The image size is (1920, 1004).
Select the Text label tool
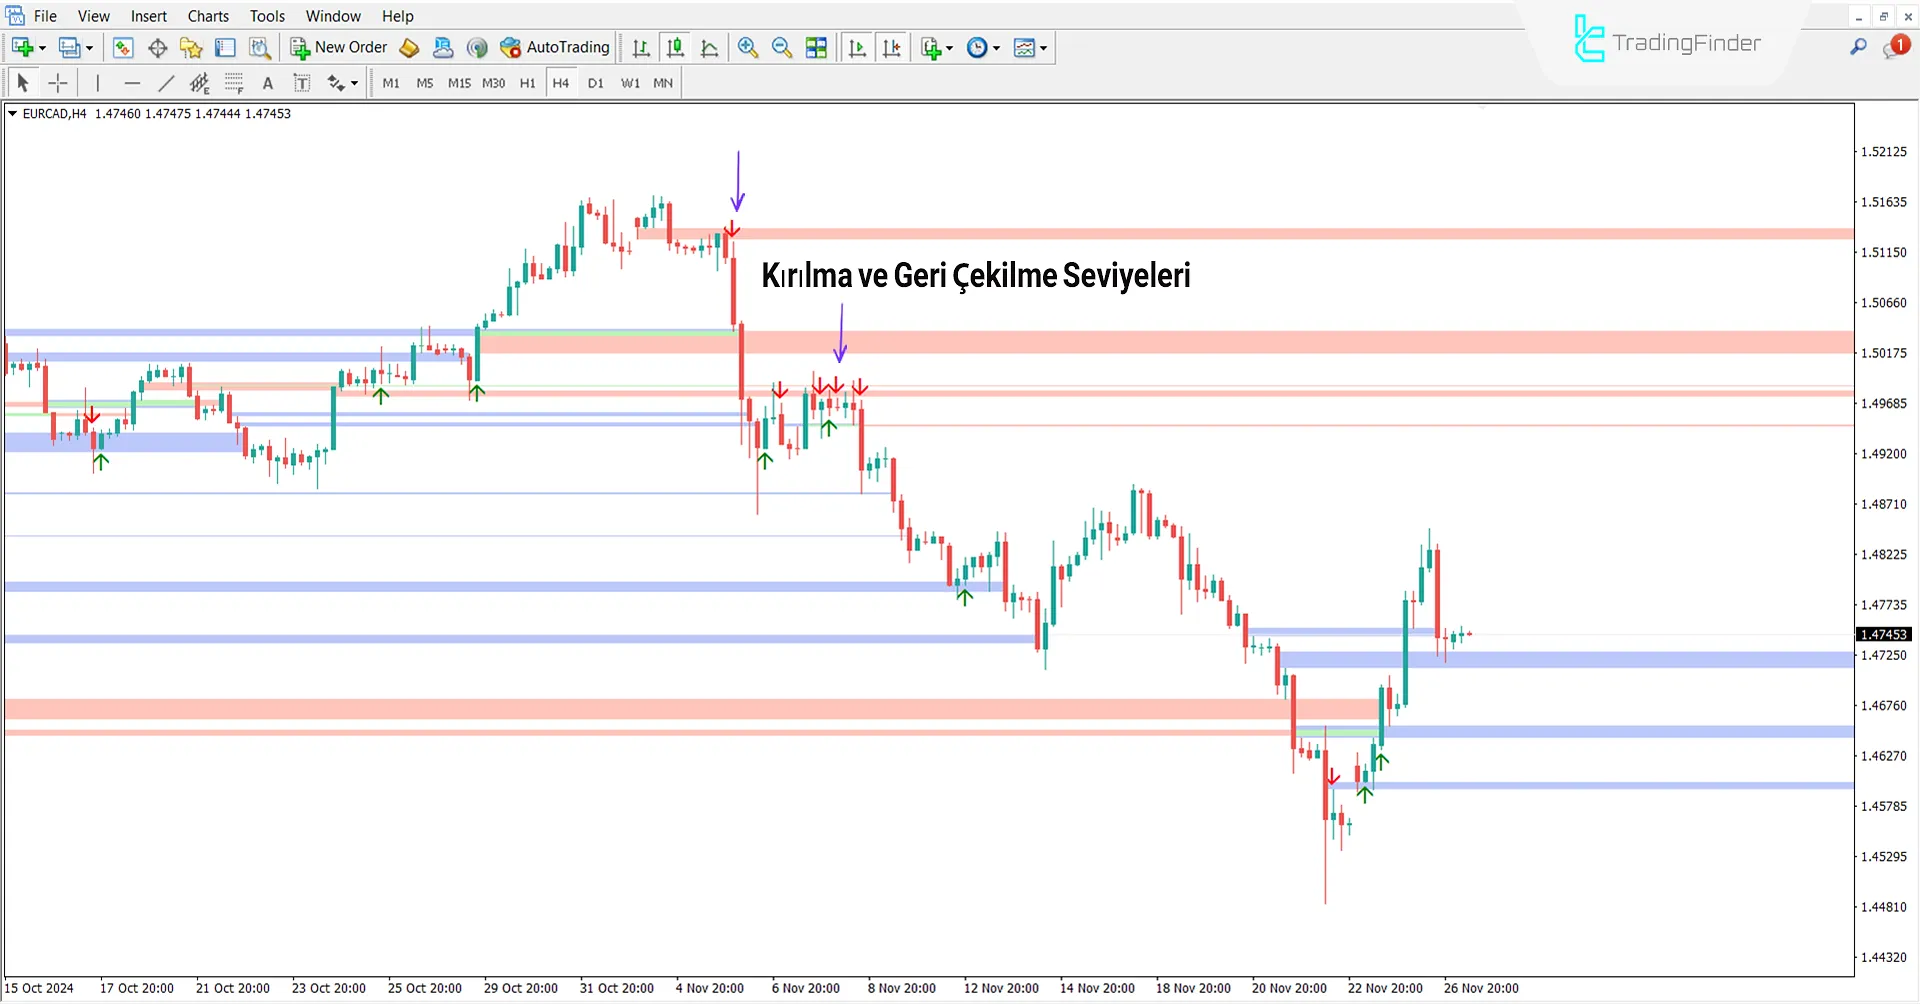coord(267,83)
